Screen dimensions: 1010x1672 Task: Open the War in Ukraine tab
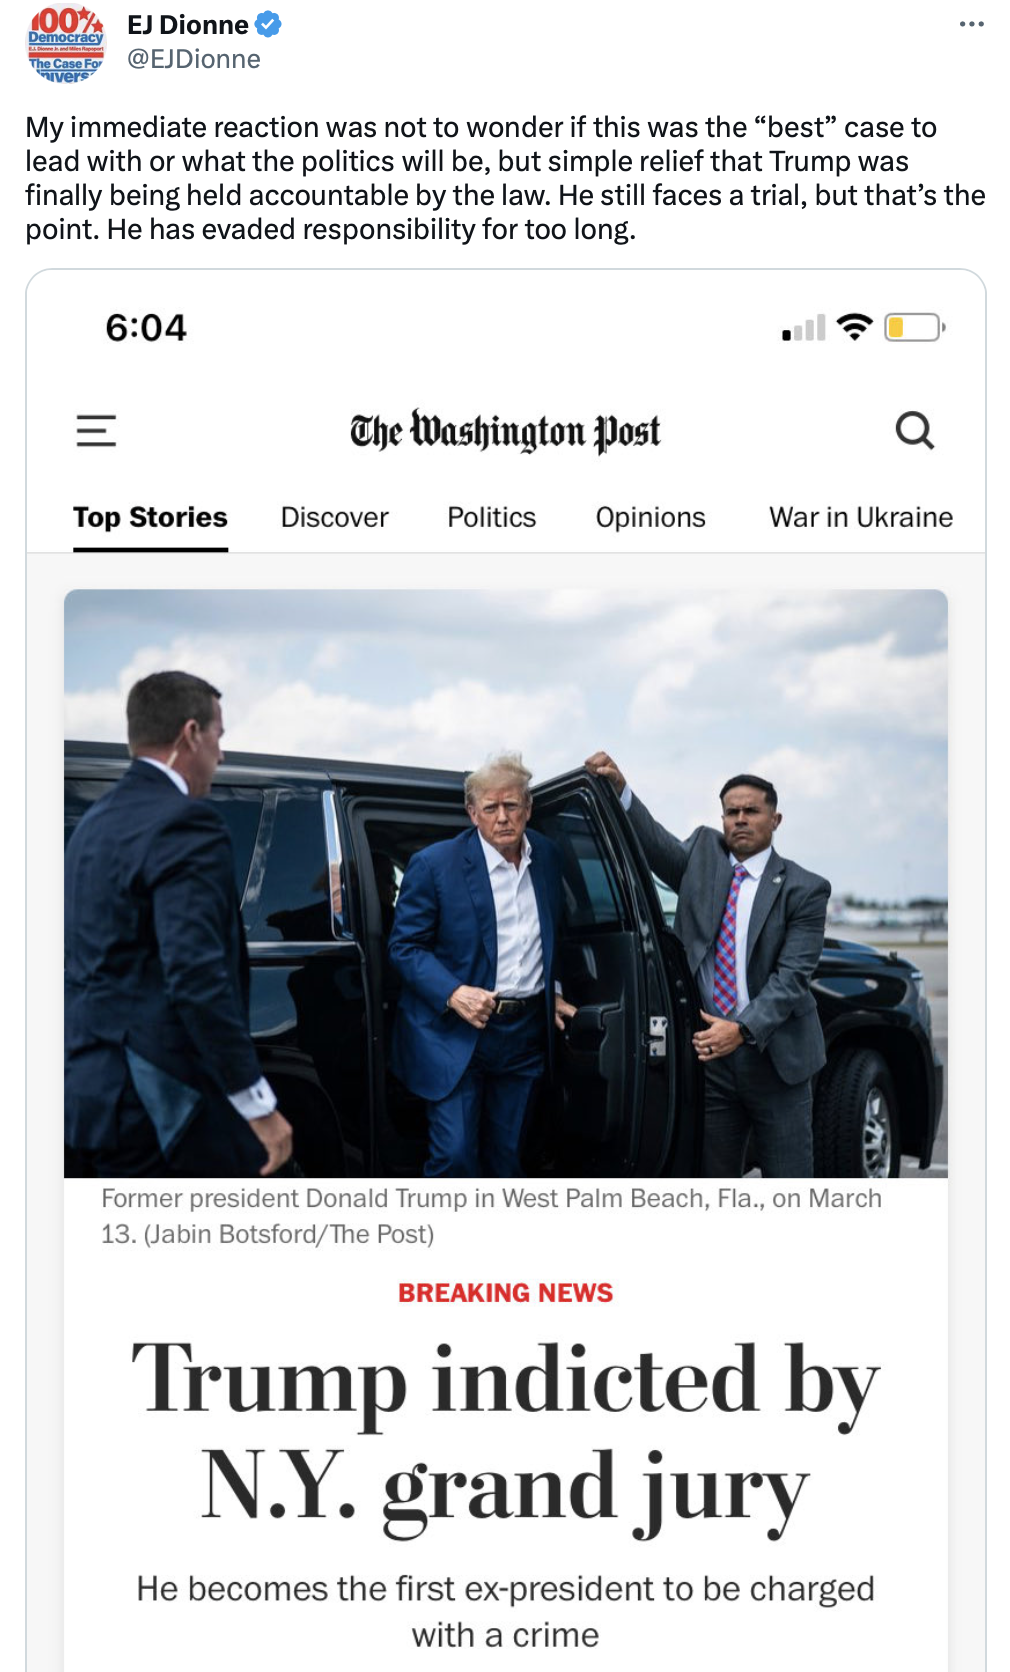tap(860, 517)
